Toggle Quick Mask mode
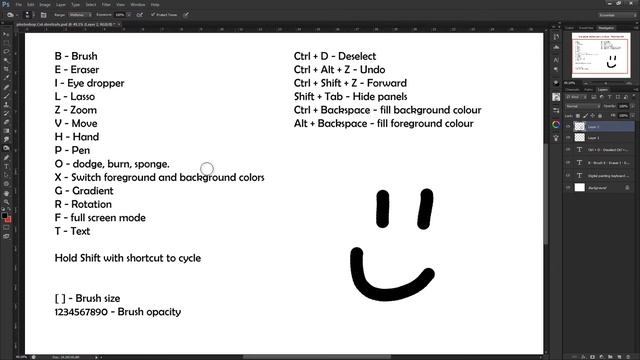The image size is (640, 360). point(6,228)
